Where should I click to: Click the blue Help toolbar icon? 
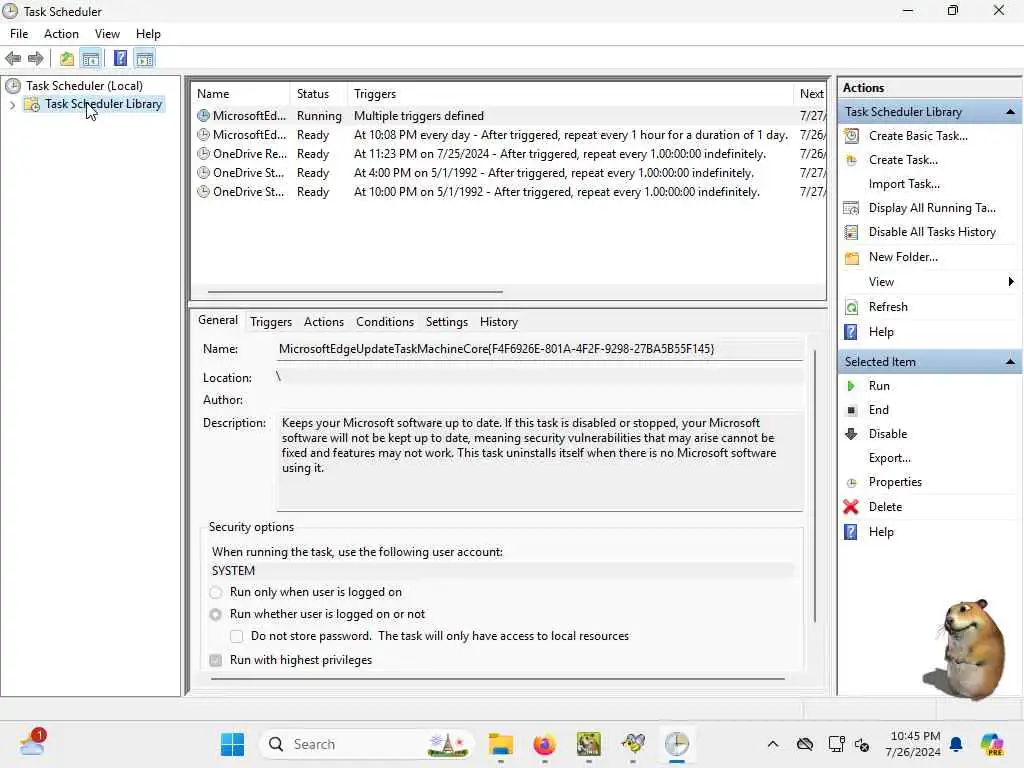tap(120, 59)
